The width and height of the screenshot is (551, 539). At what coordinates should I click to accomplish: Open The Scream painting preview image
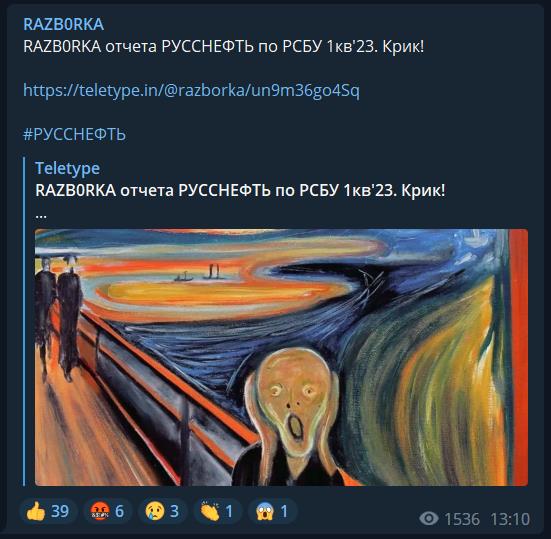(x=281, y=357)
